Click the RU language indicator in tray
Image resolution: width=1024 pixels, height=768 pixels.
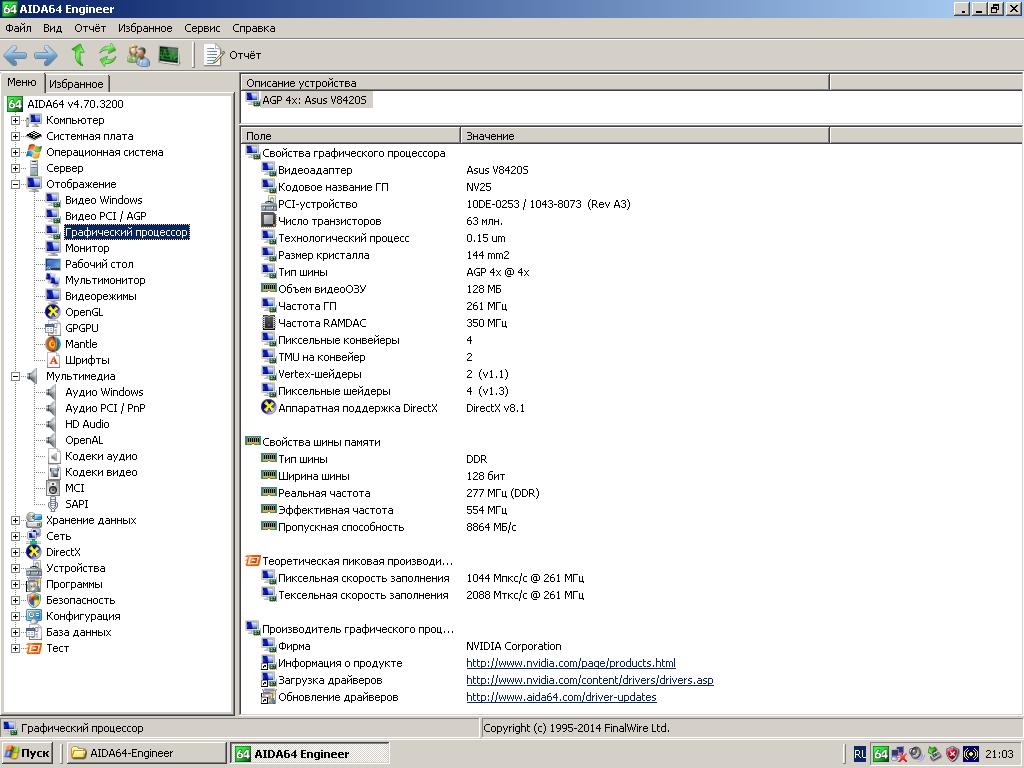click(x=859, y=754)
